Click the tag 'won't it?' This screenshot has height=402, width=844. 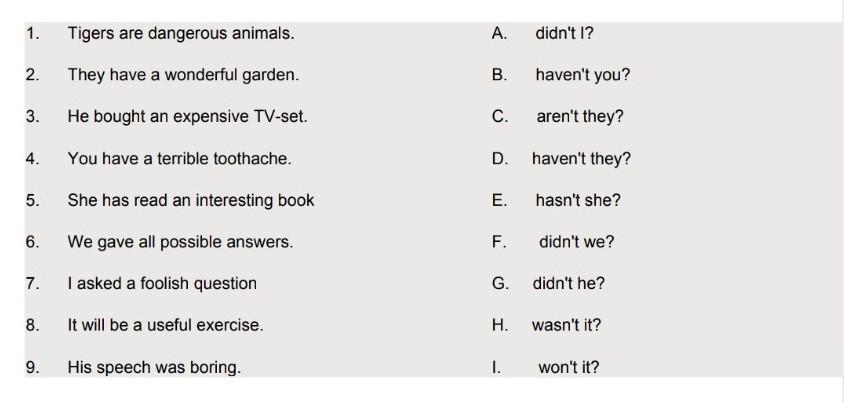(568, 368)
